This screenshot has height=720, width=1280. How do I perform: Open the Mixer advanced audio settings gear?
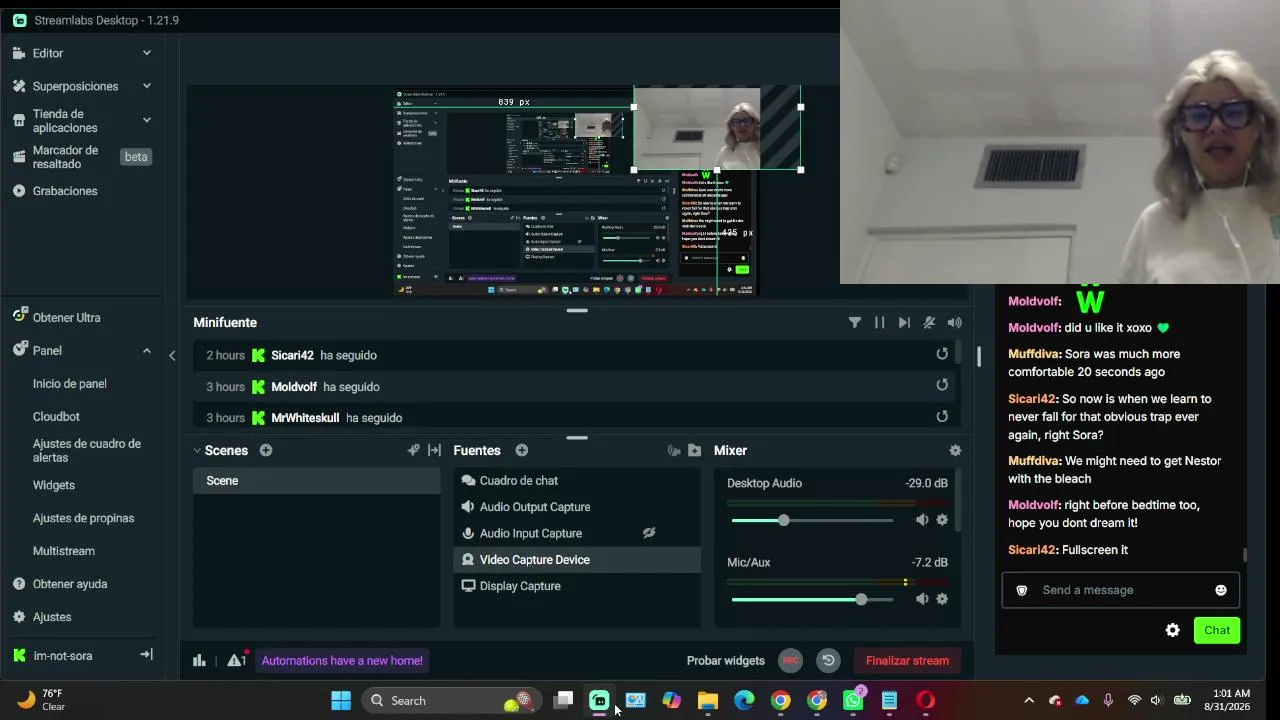[955, 451]
